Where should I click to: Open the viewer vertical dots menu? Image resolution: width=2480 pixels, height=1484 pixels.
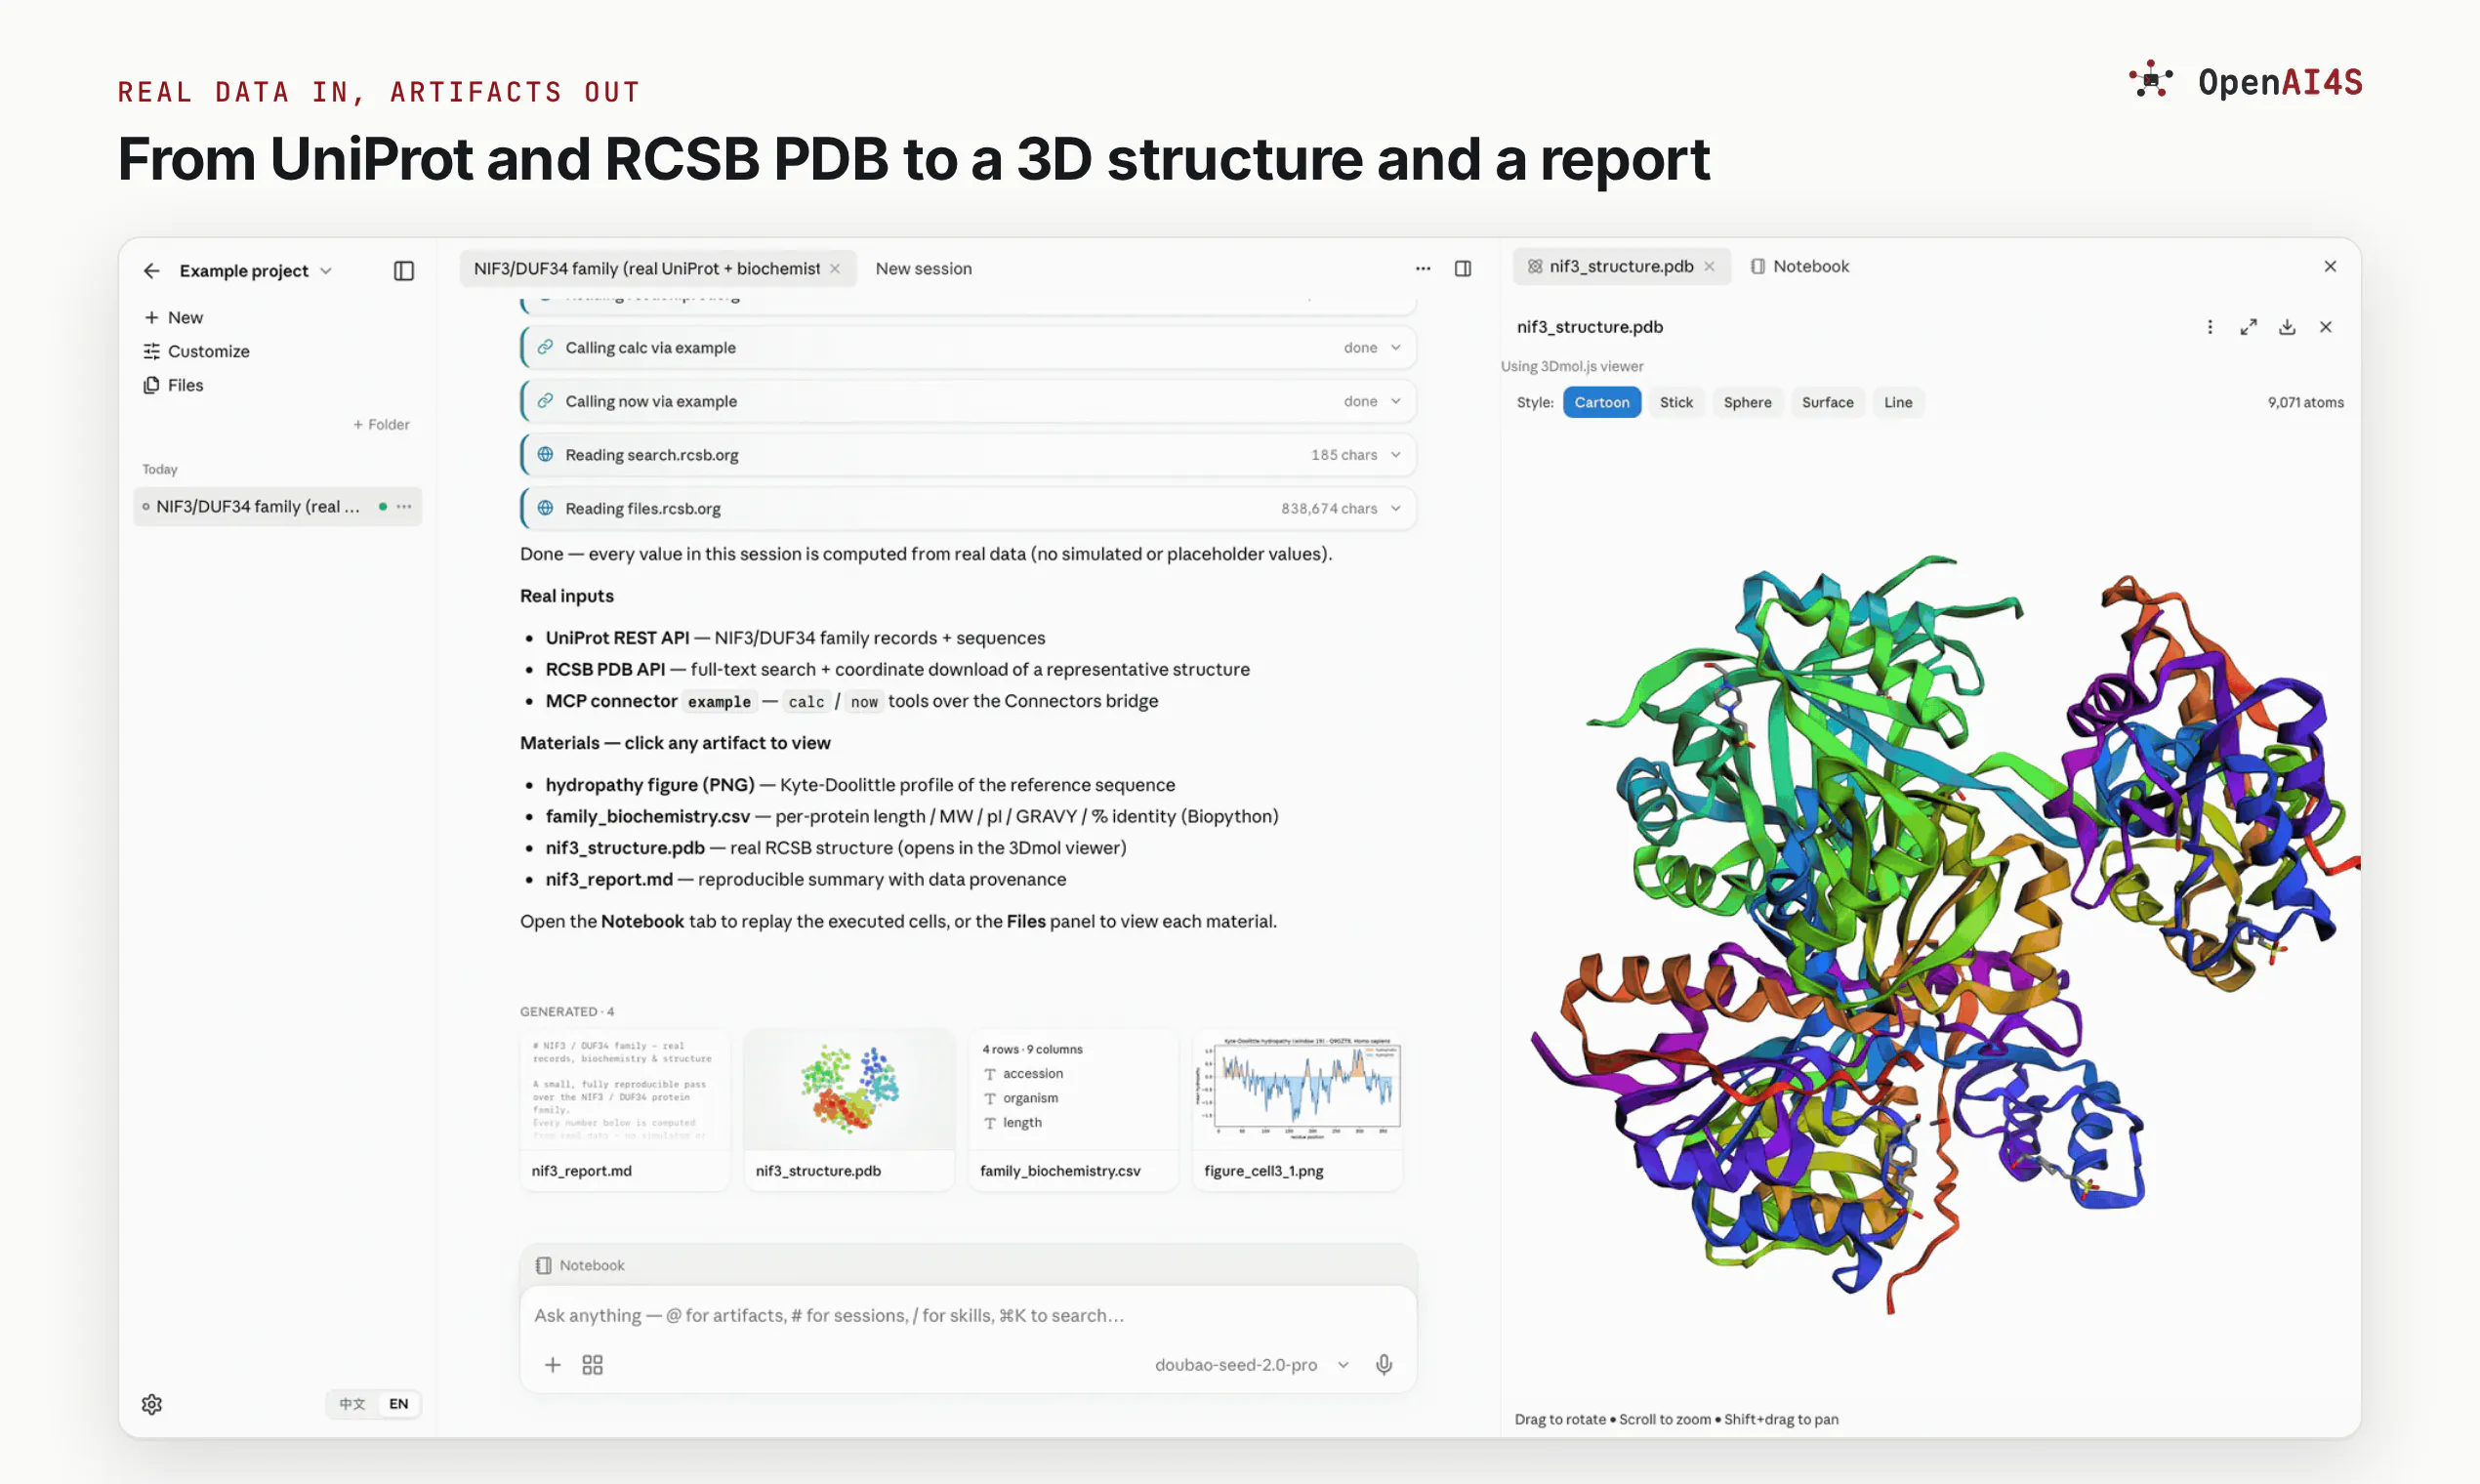(2210, 327)
